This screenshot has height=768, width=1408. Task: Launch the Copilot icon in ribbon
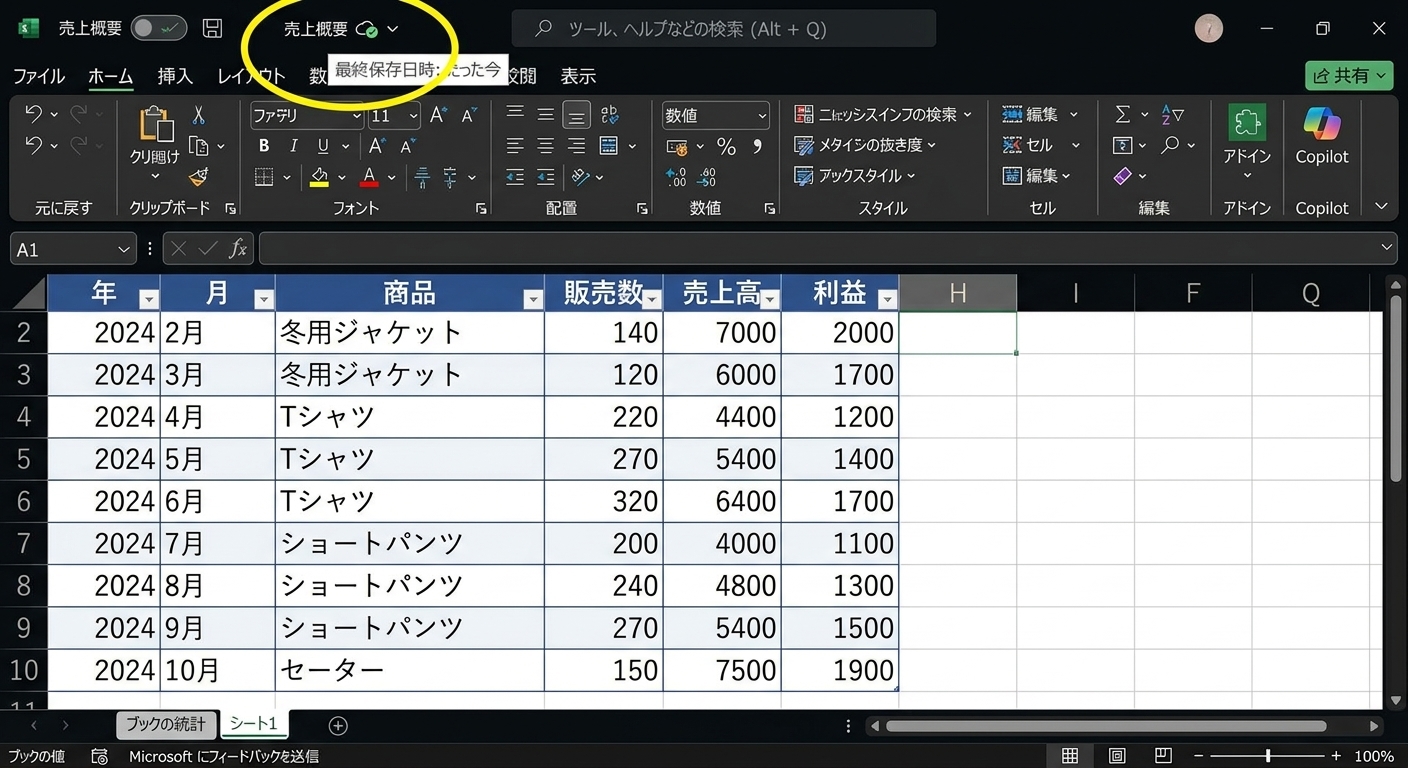(x=1322, y=122)
